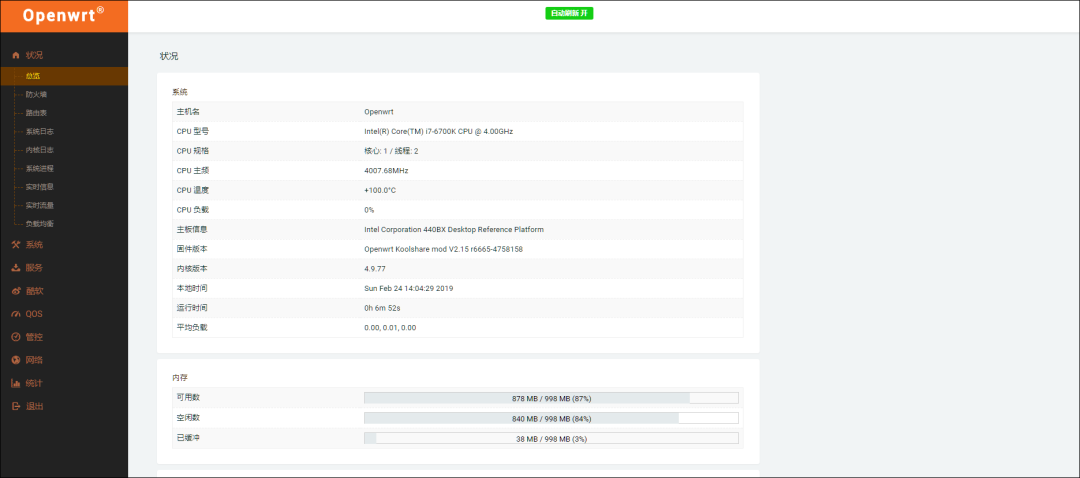Viewport: 1080px width, 478px height.
Task: Click the bar chart icon for 统计
Action: coord(15,383)
